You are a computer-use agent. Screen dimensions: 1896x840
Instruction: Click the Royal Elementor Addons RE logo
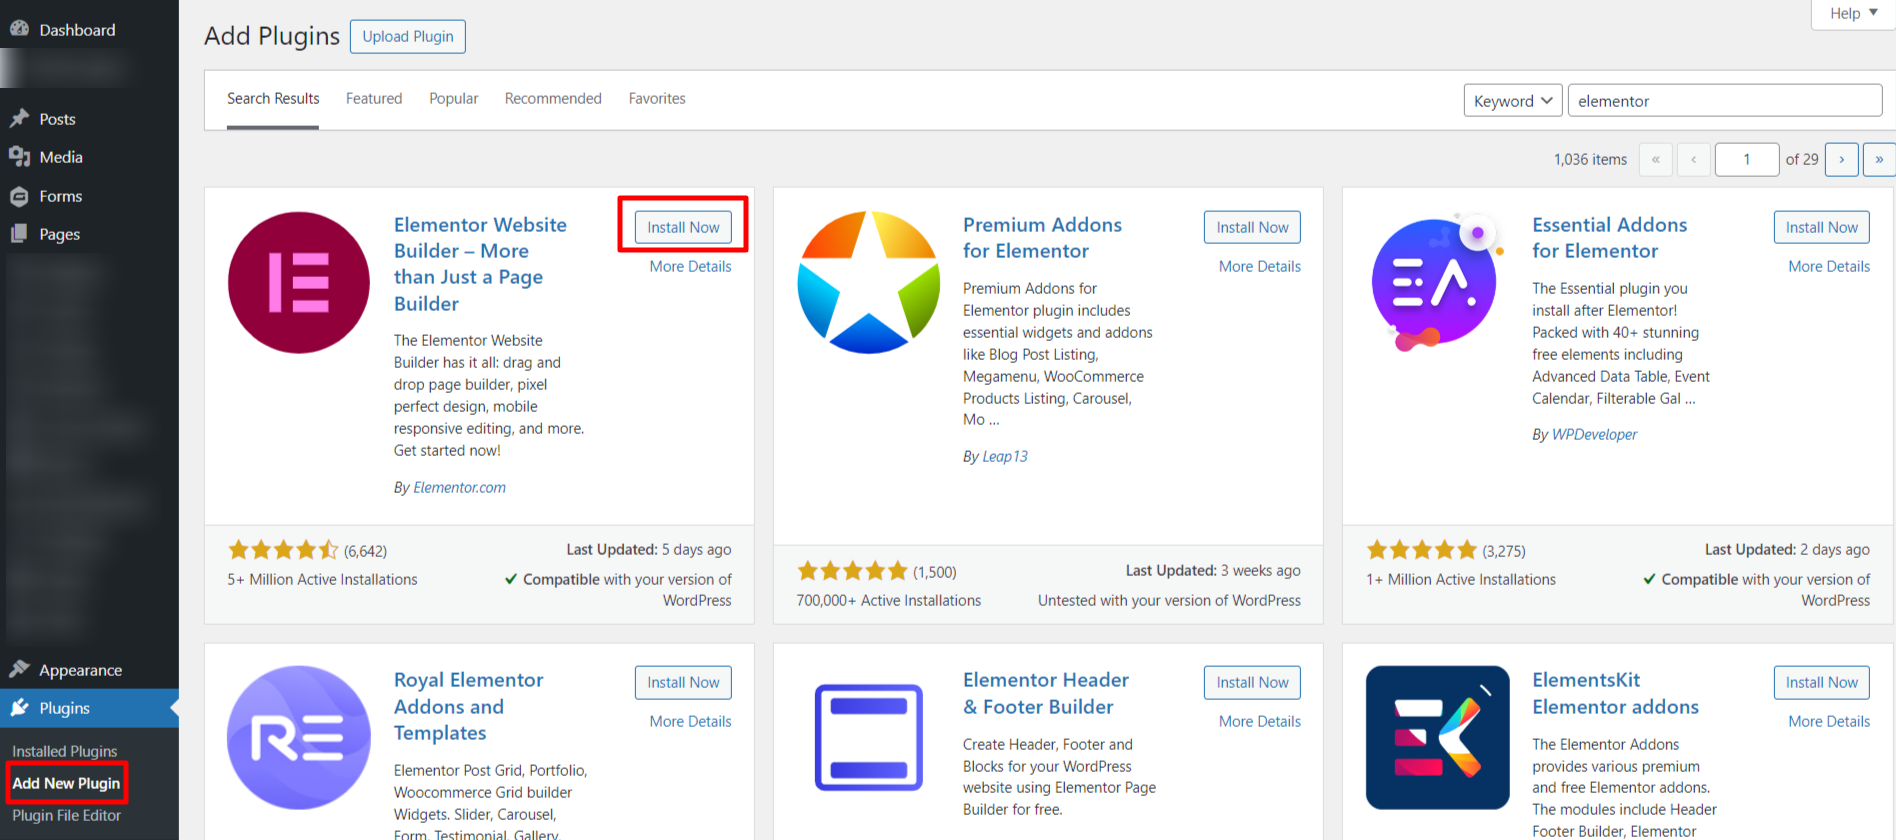tap(299, 737)
